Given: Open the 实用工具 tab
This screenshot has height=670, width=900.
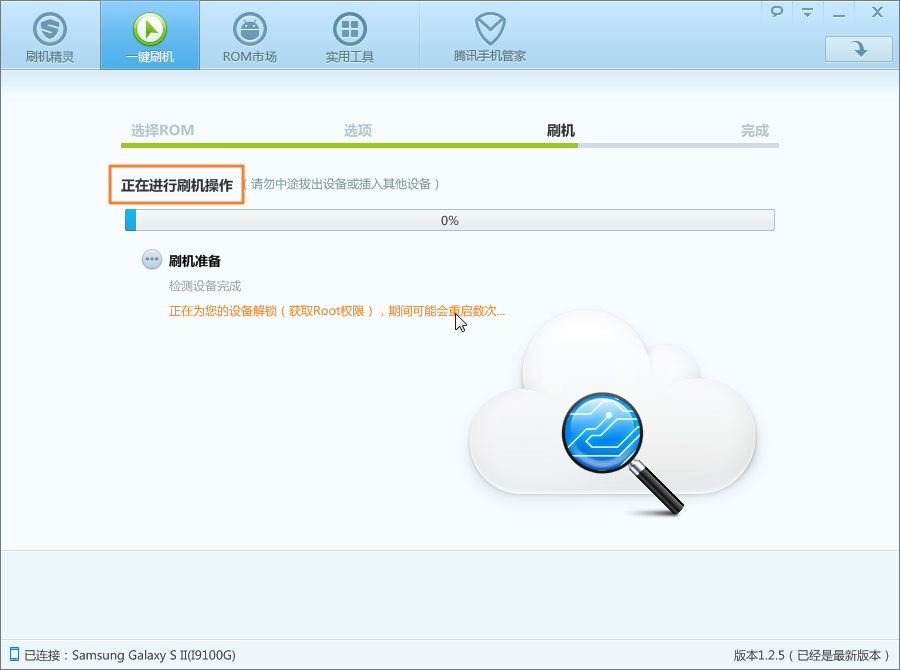Looking at the screenshot, I should coord(350,36).
